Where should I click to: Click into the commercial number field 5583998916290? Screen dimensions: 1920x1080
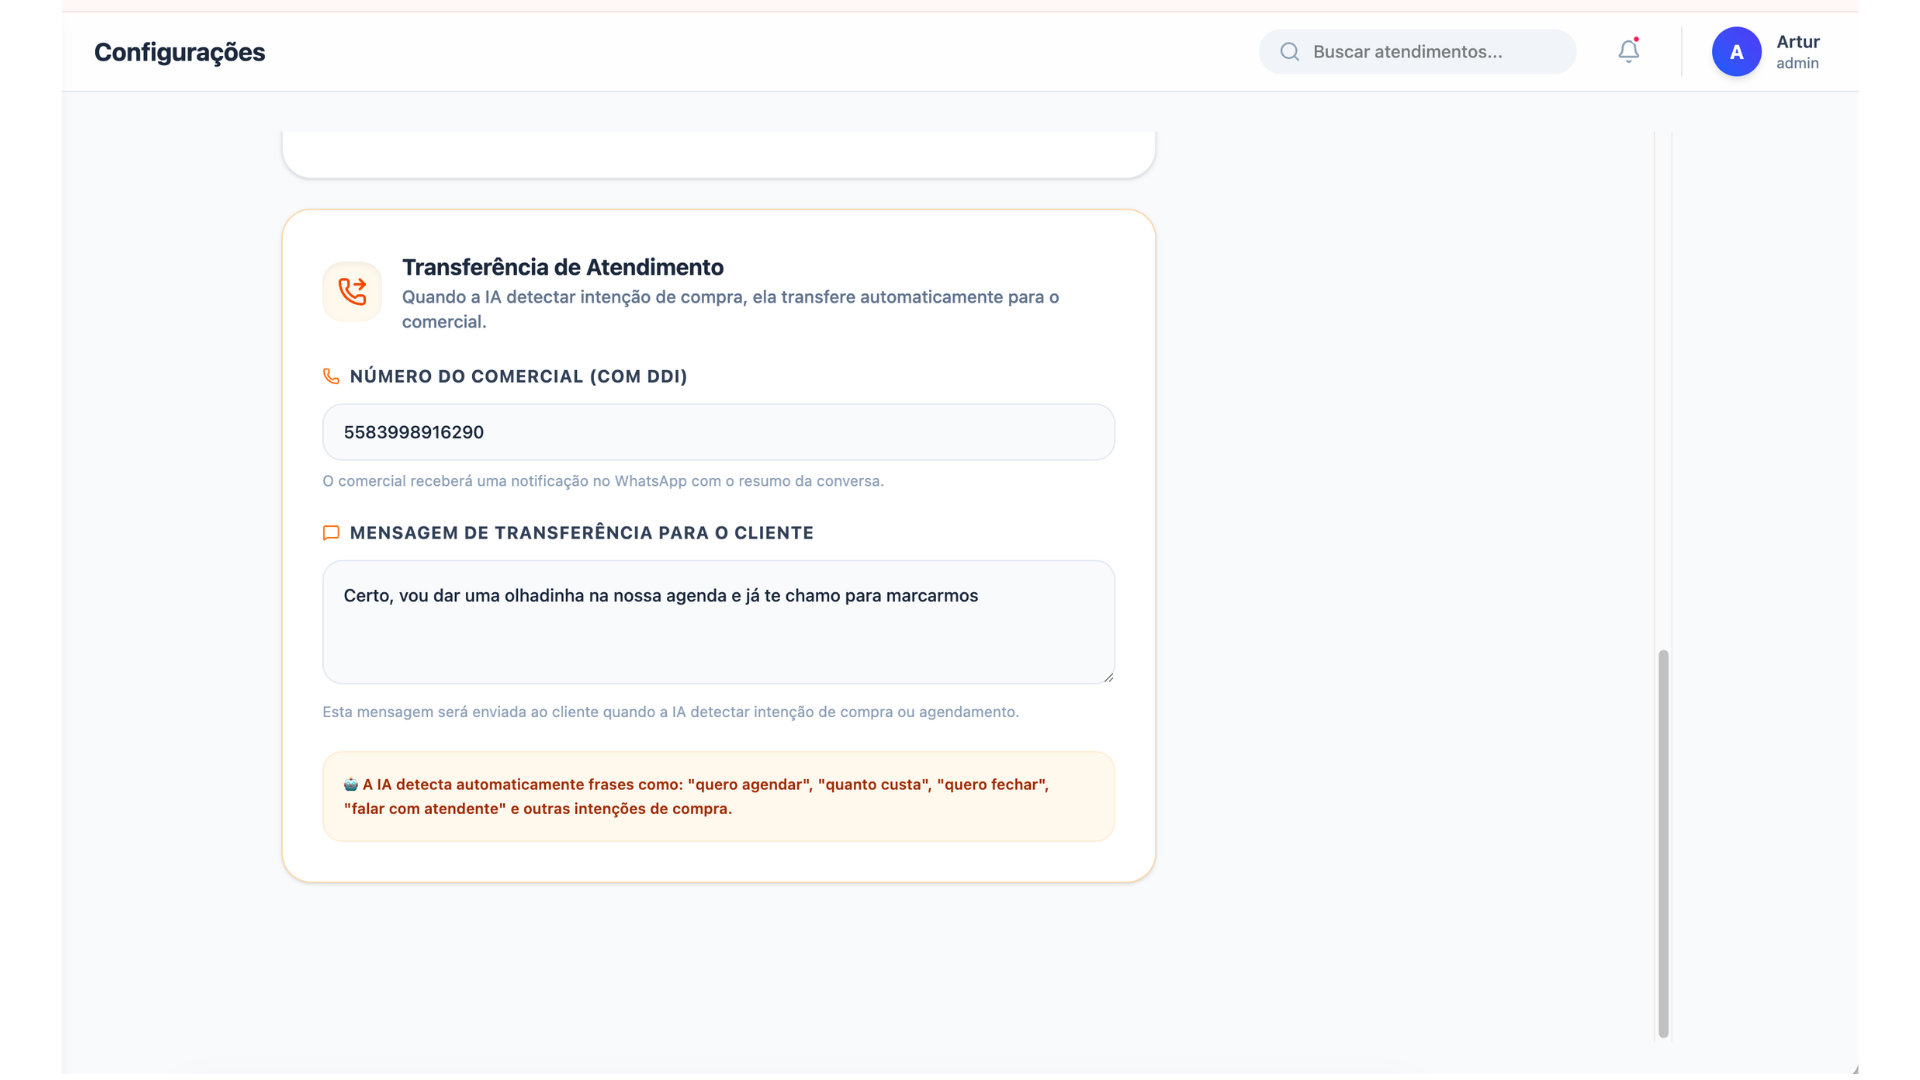pyautogui.click(x=718, y=432)
